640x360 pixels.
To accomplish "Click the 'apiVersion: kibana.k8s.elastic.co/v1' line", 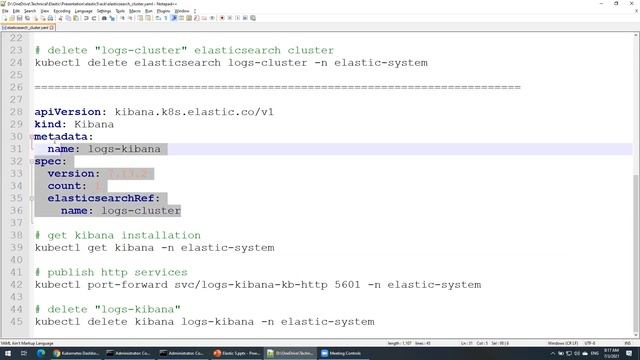I will [x=154, y=112].
